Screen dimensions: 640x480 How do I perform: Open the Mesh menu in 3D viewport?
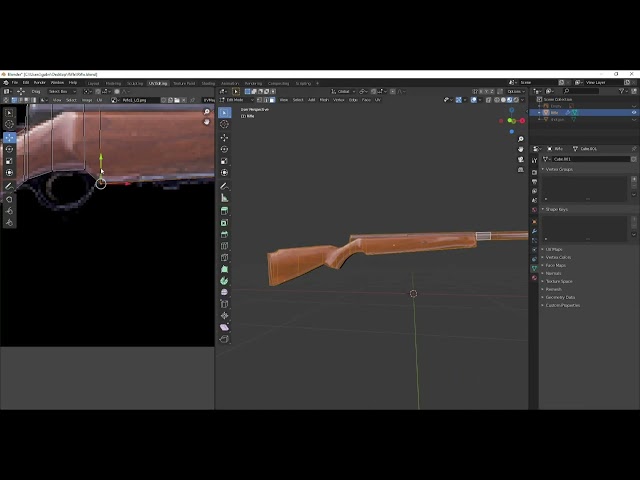[324, 100]
